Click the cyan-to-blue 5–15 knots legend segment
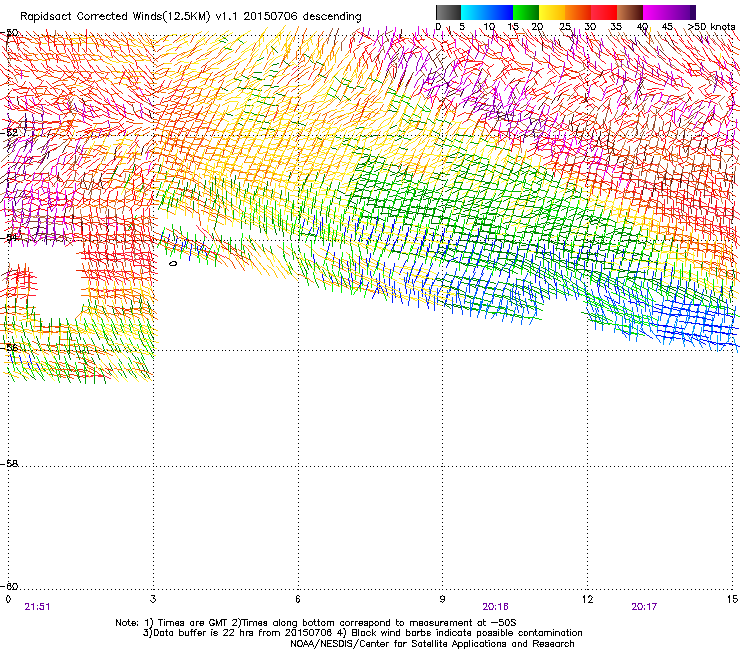This screenshot has width=740, height=650. click(x=487, y=12)
